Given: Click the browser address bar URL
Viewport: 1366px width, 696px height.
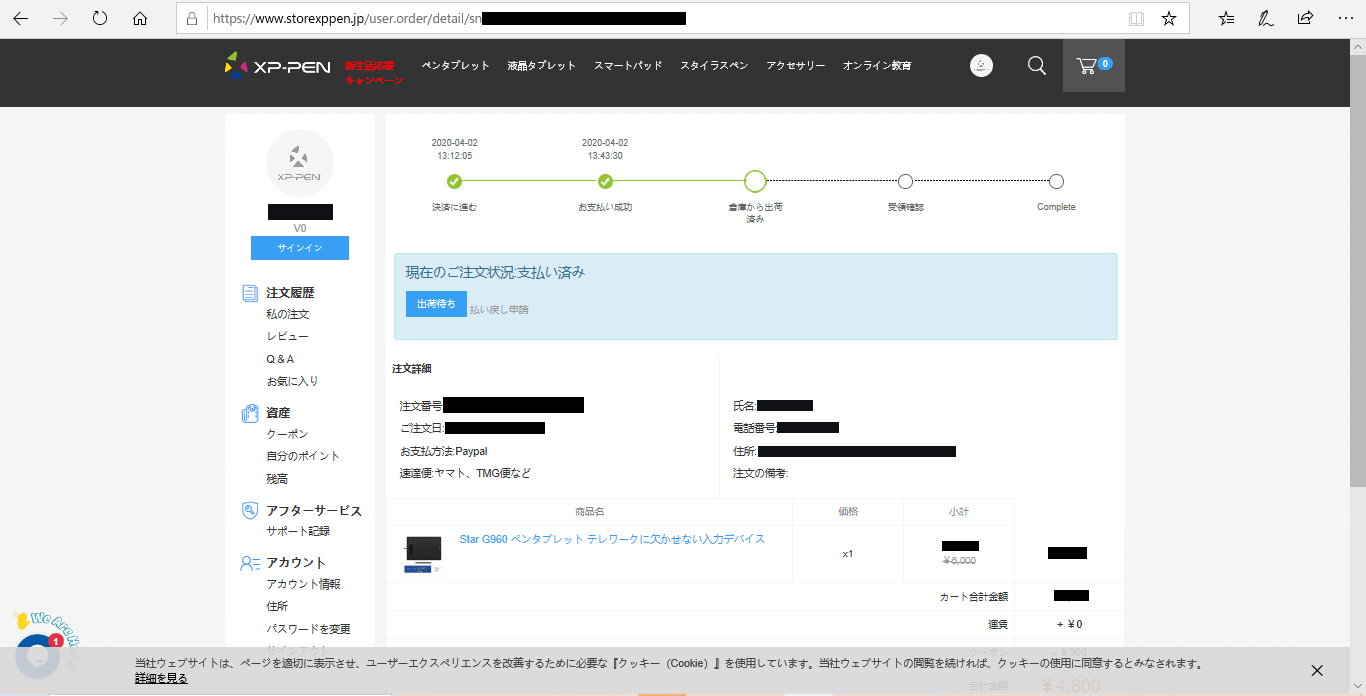Looking at the screenshot, I should coord(650,18).
